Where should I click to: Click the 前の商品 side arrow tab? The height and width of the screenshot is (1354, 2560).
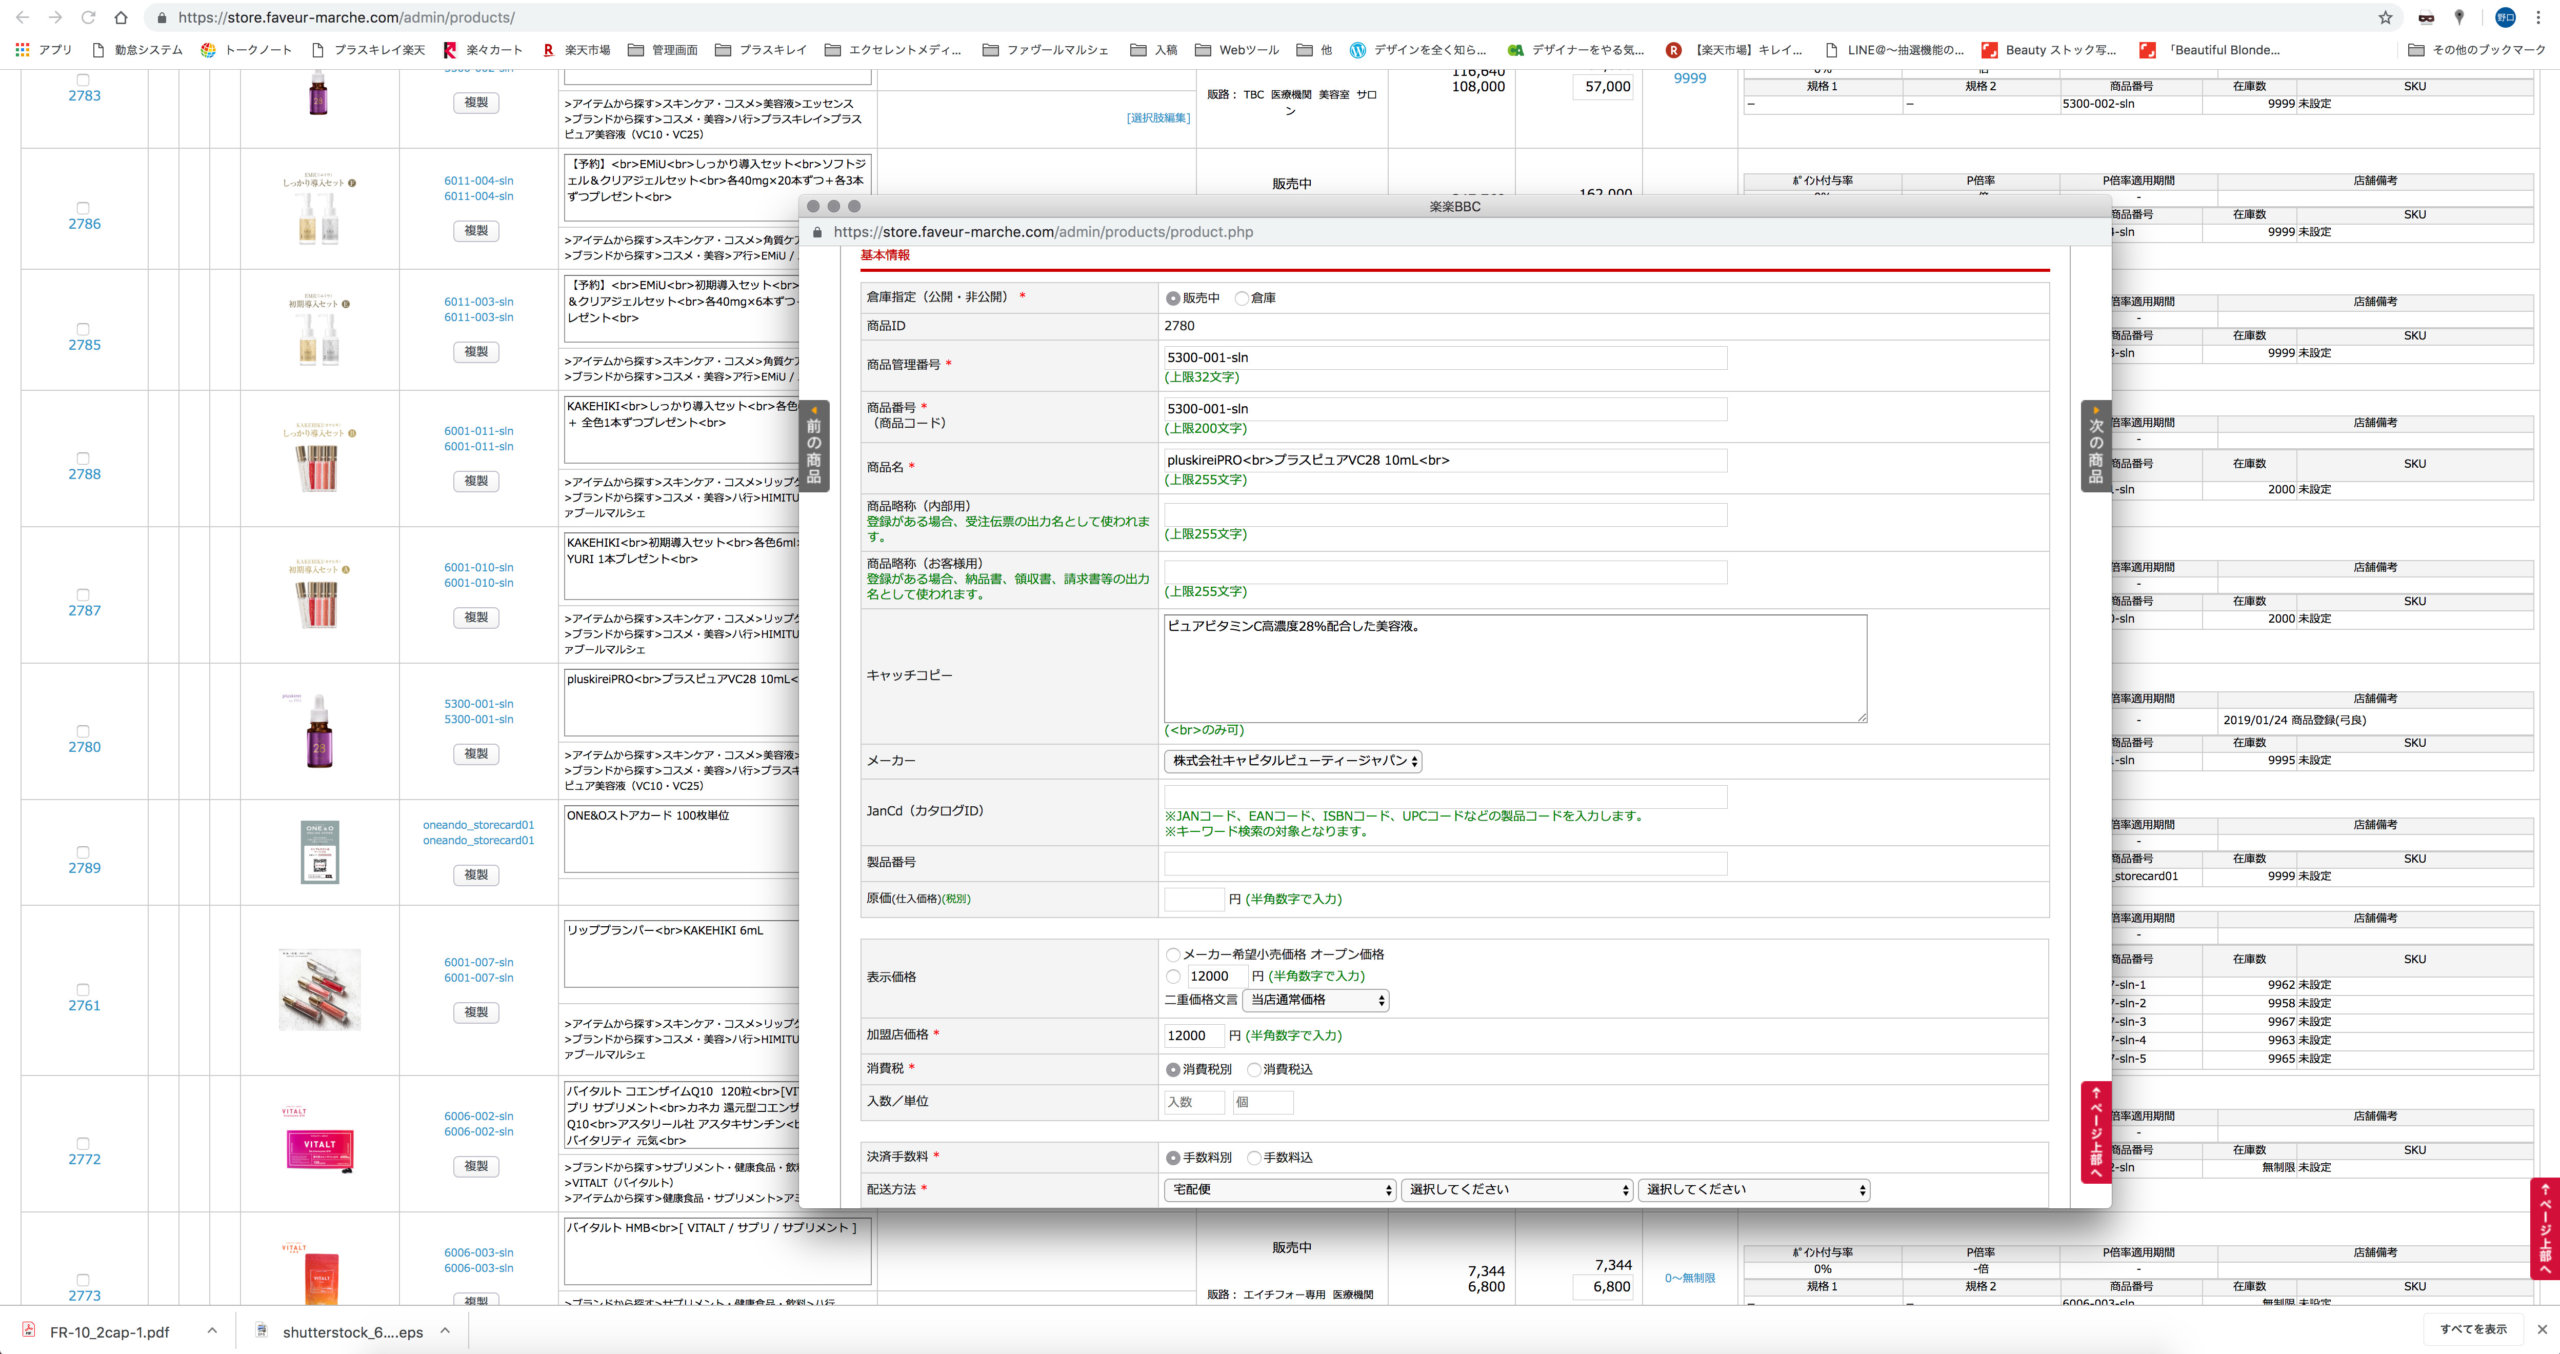814,446
